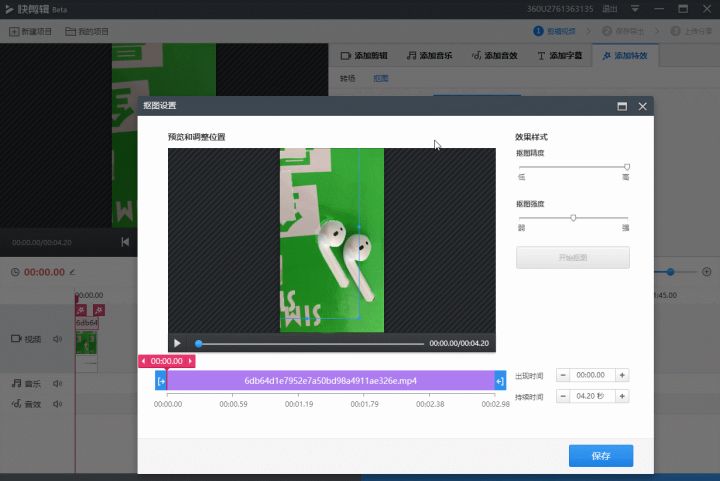Click the right trim handle of the purple clip

[x=500, y=381]
